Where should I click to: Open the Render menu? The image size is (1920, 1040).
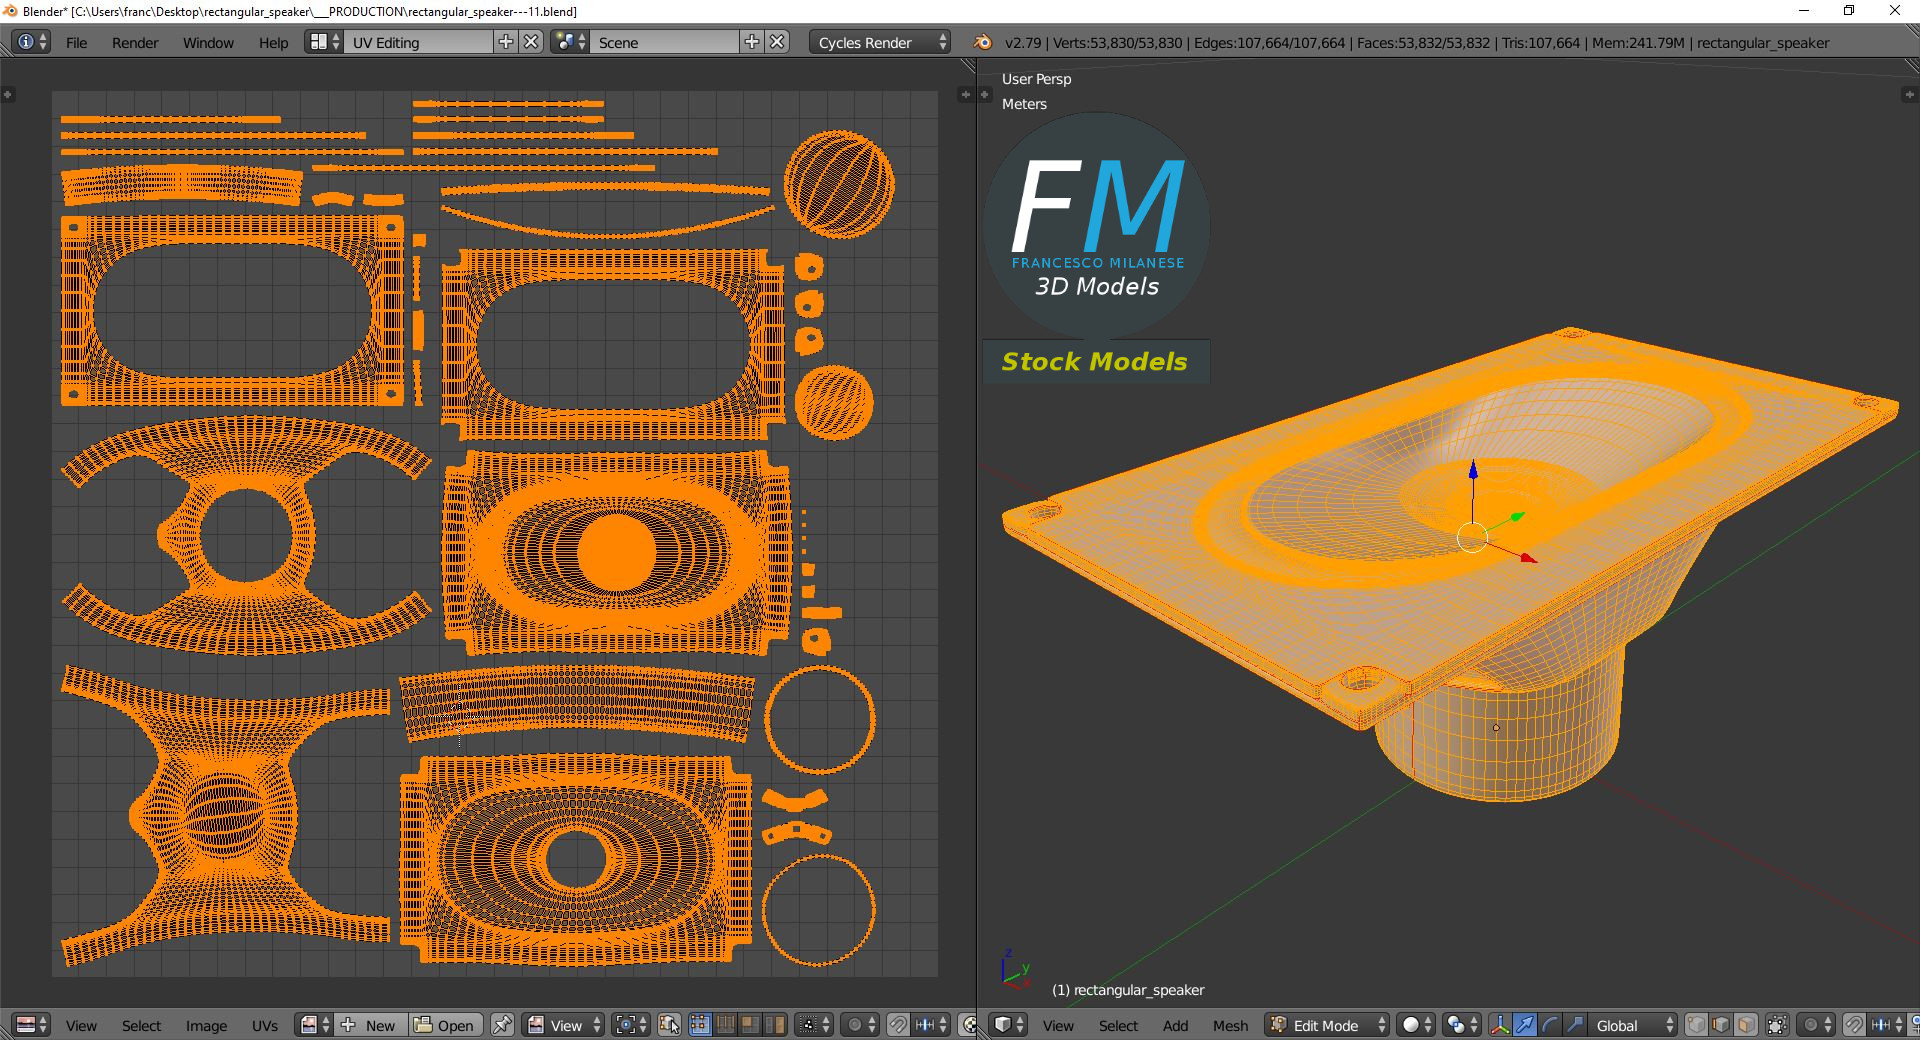tap(135, 42)
